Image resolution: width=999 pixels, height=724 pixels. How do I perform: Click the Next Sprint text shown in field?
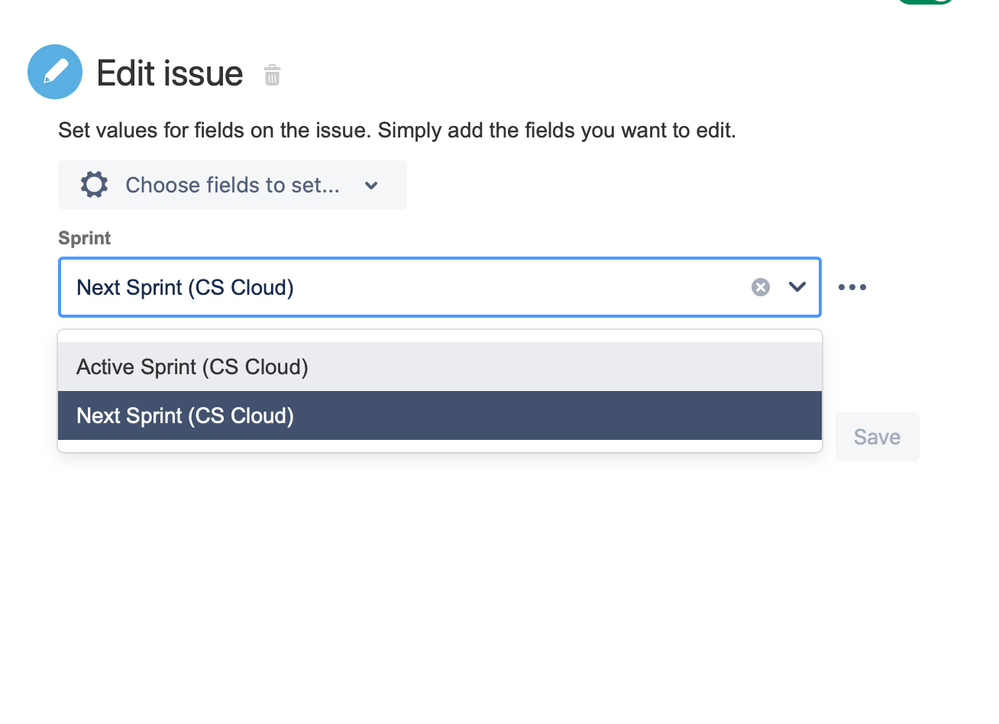tap(185, 287)
